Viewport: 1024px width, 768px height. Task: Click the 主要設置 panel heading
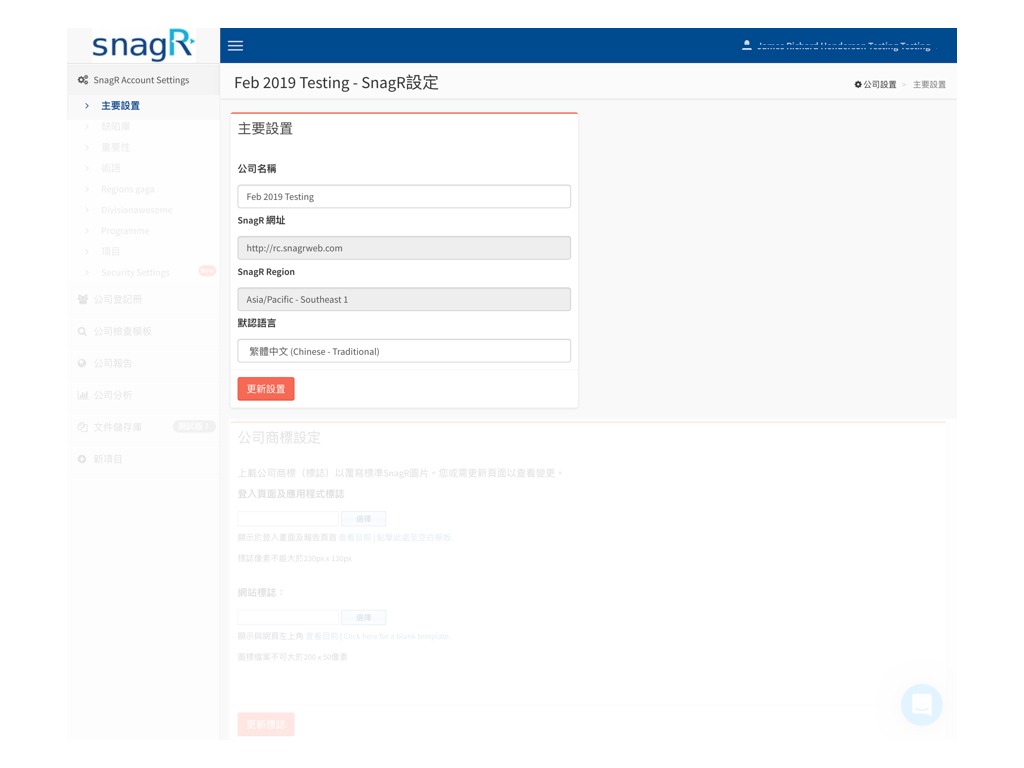265,129
